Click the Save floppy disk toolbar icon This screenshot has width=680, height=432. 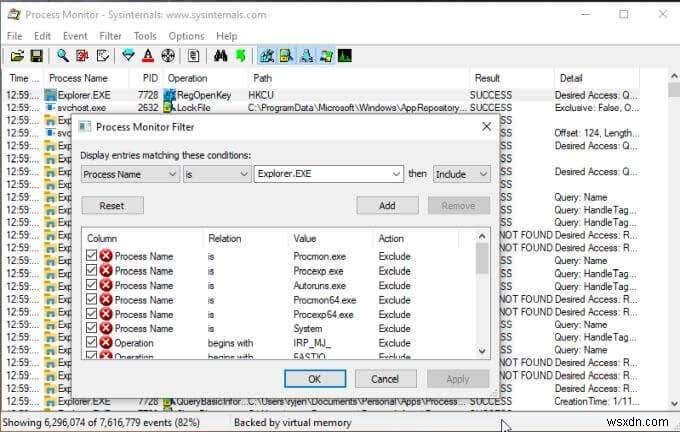tap(37, 56)
